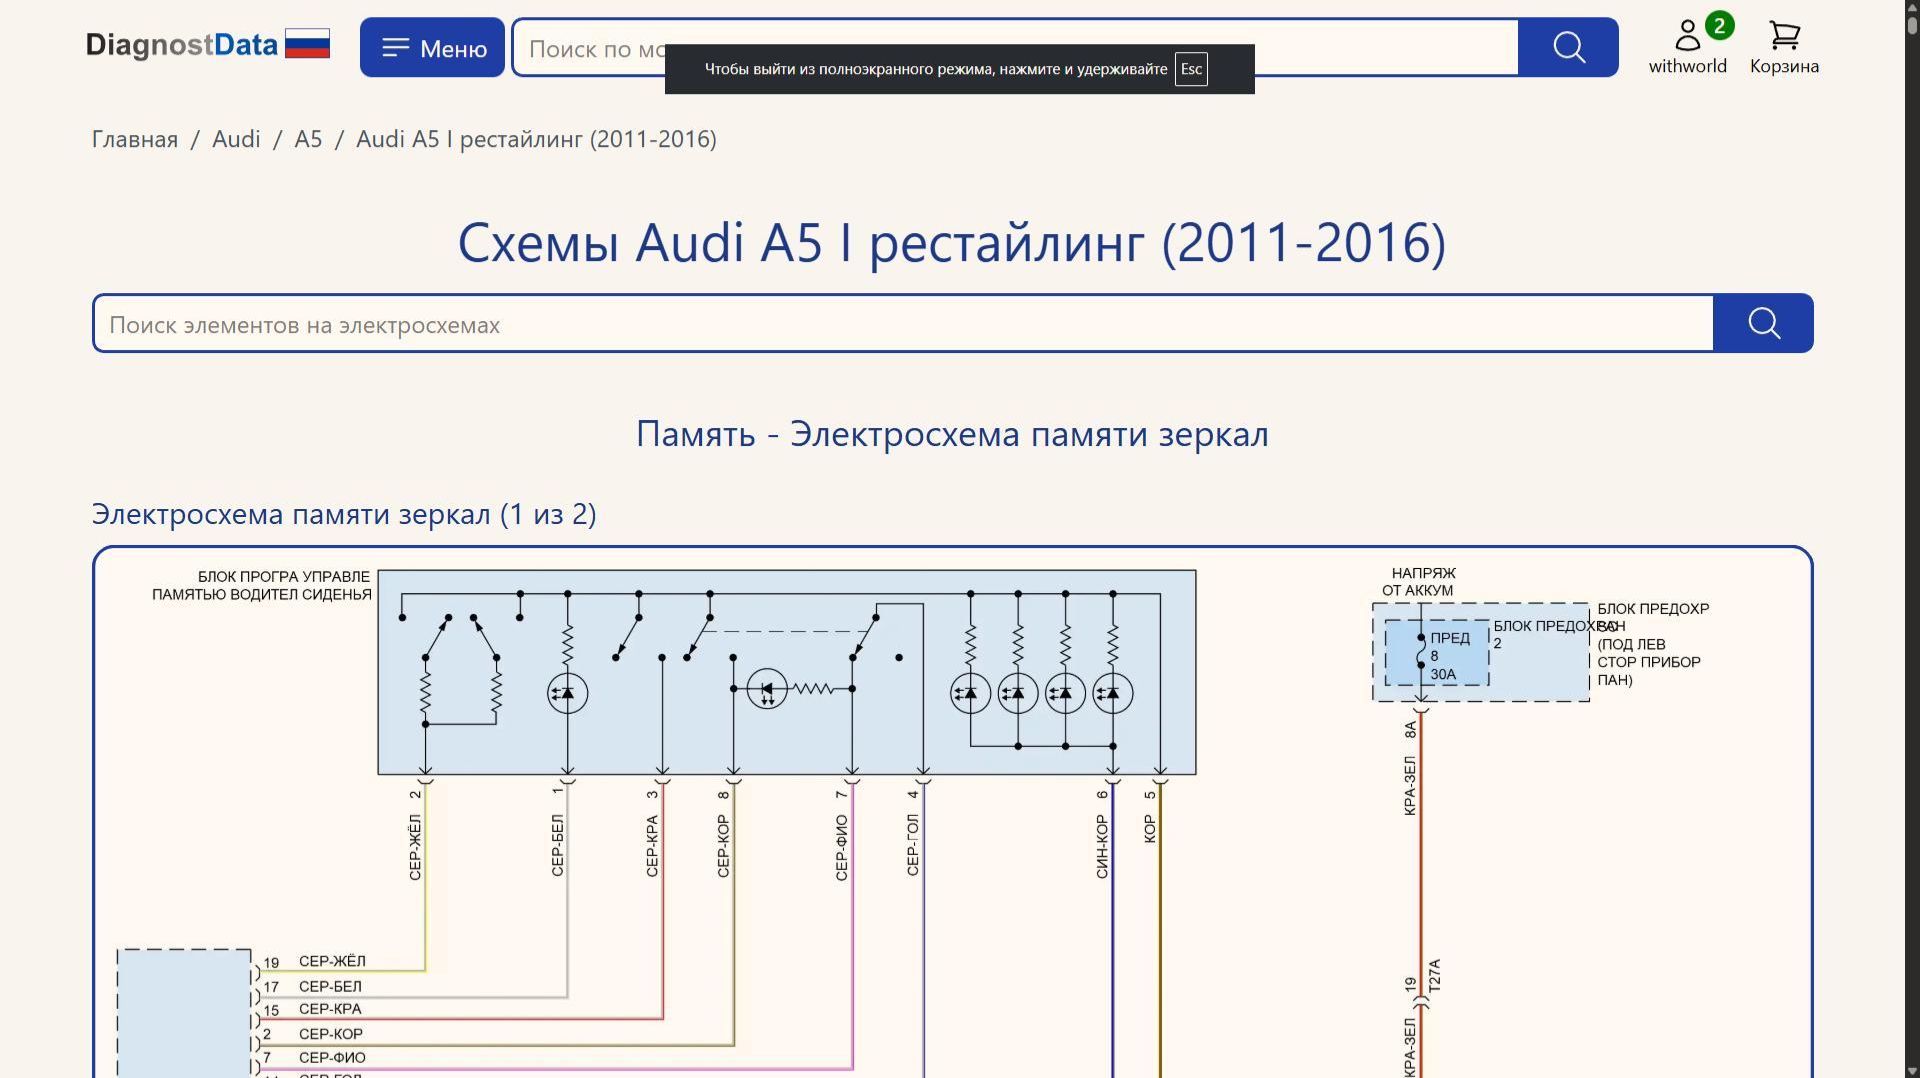This screenshot has width=1920, height=1078.
Task: Click the СЕР-ЖЁЛ label at pin 19
Action: click(x=332, y=961)
